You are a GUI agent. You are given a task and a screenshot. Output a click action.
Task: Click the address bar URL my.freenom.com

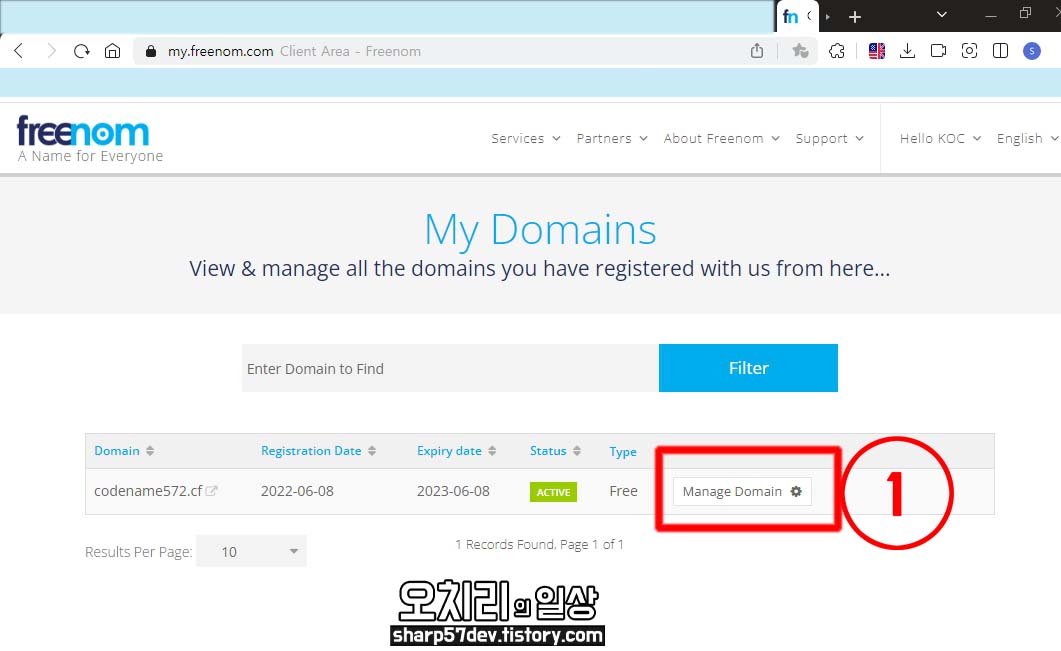[x=221, y=51]
